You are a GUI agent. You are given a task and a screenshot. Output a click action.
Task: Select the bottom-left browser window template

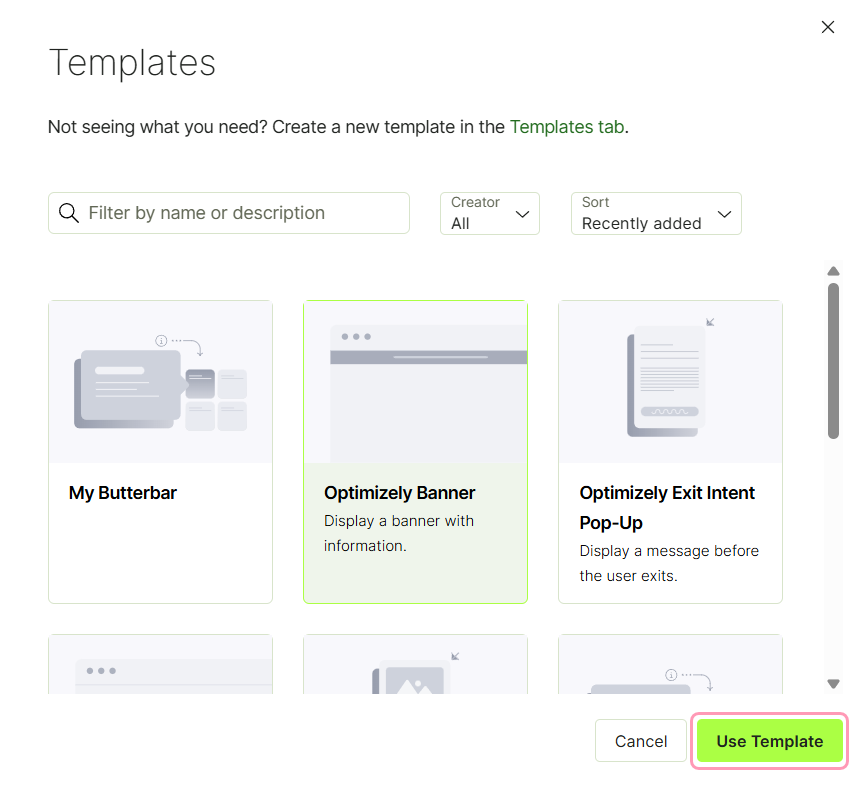pos(161,664)
